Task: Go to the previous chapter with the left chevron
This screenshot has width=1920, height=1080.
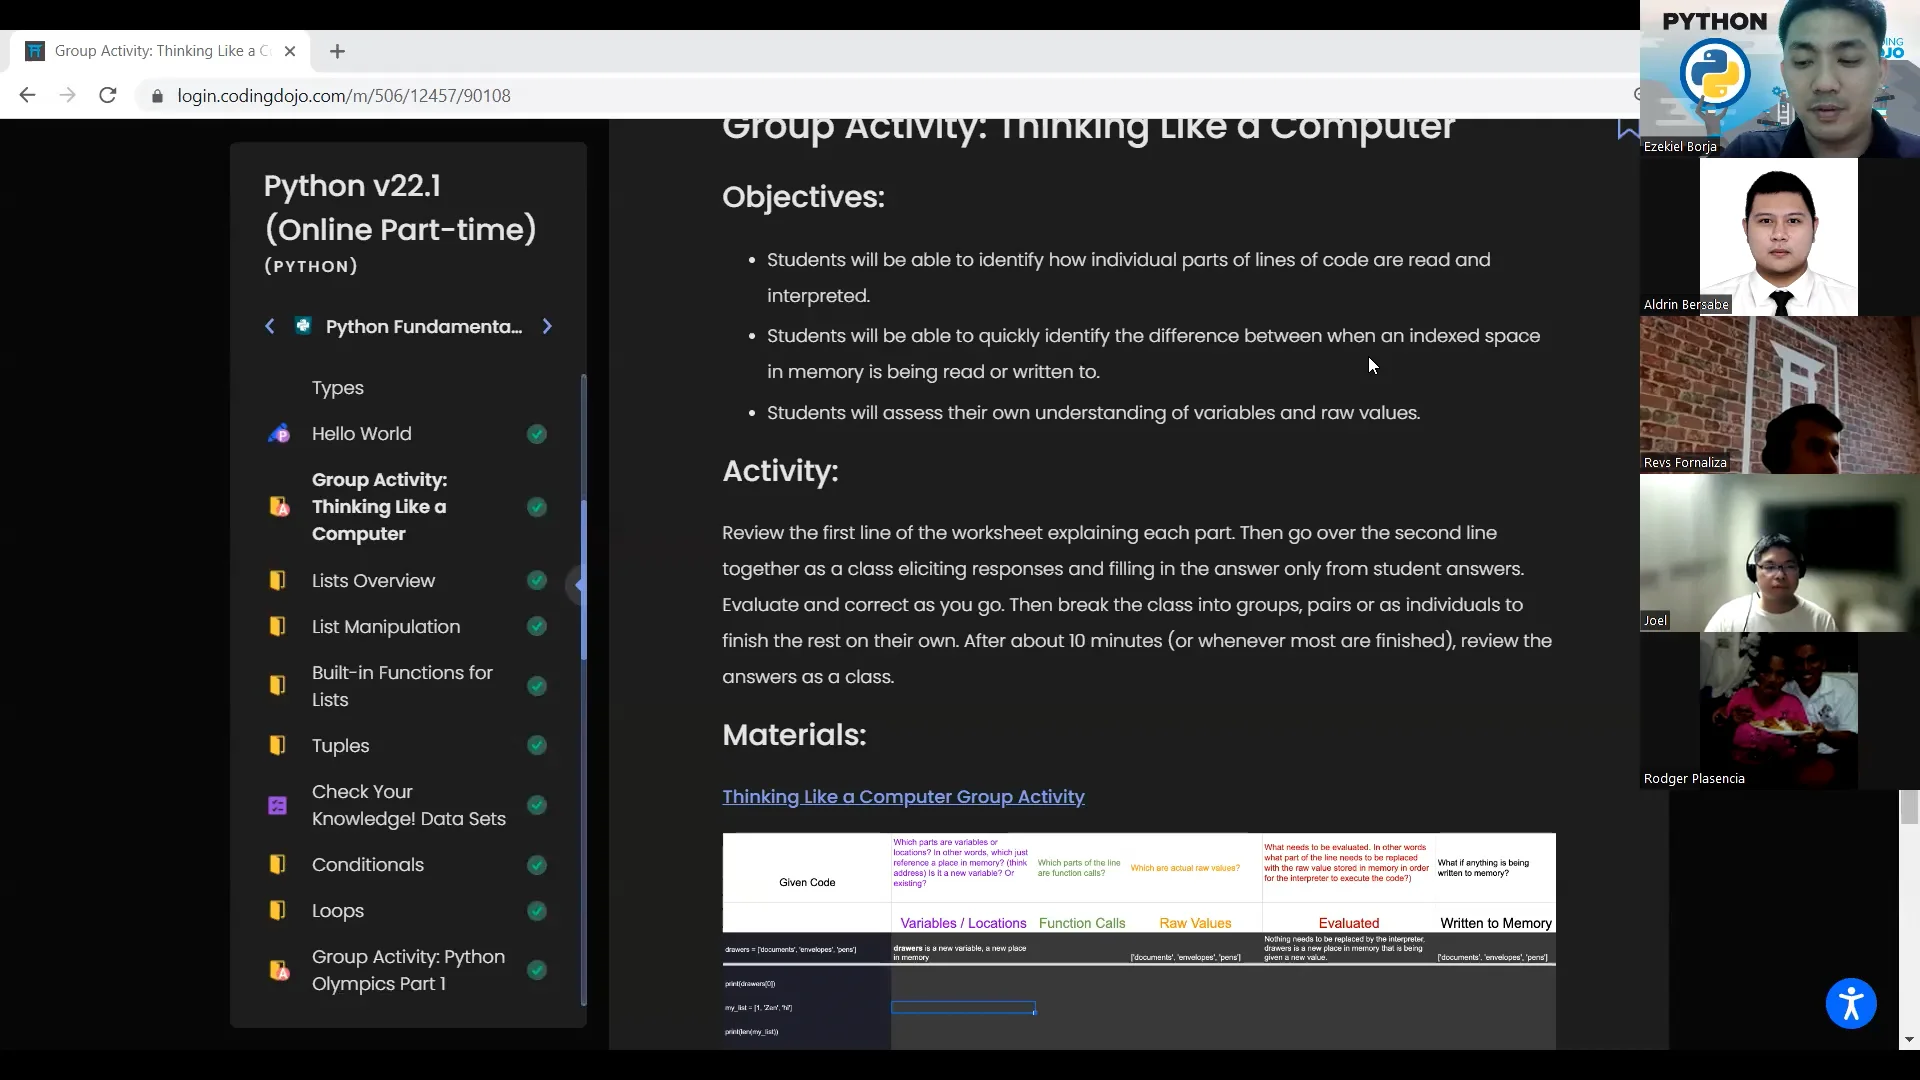Action: 270,326
